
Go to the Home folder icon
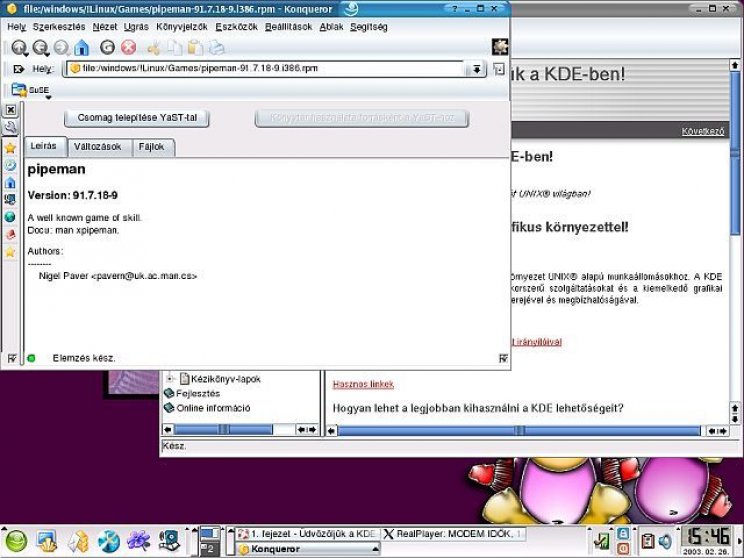pos(82,47)
